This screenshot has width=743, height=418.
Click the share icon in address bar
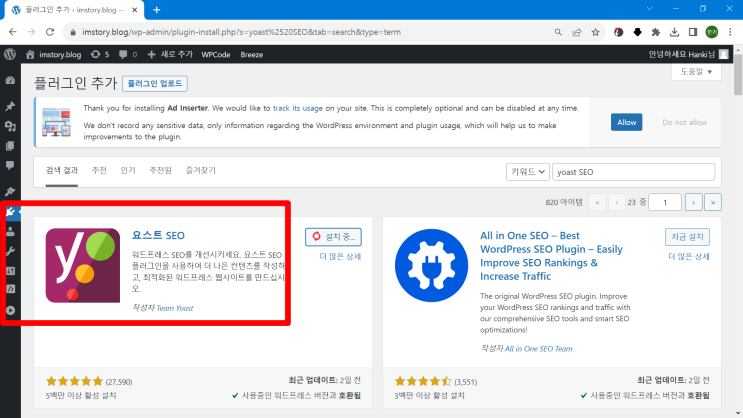pos(577,32)
